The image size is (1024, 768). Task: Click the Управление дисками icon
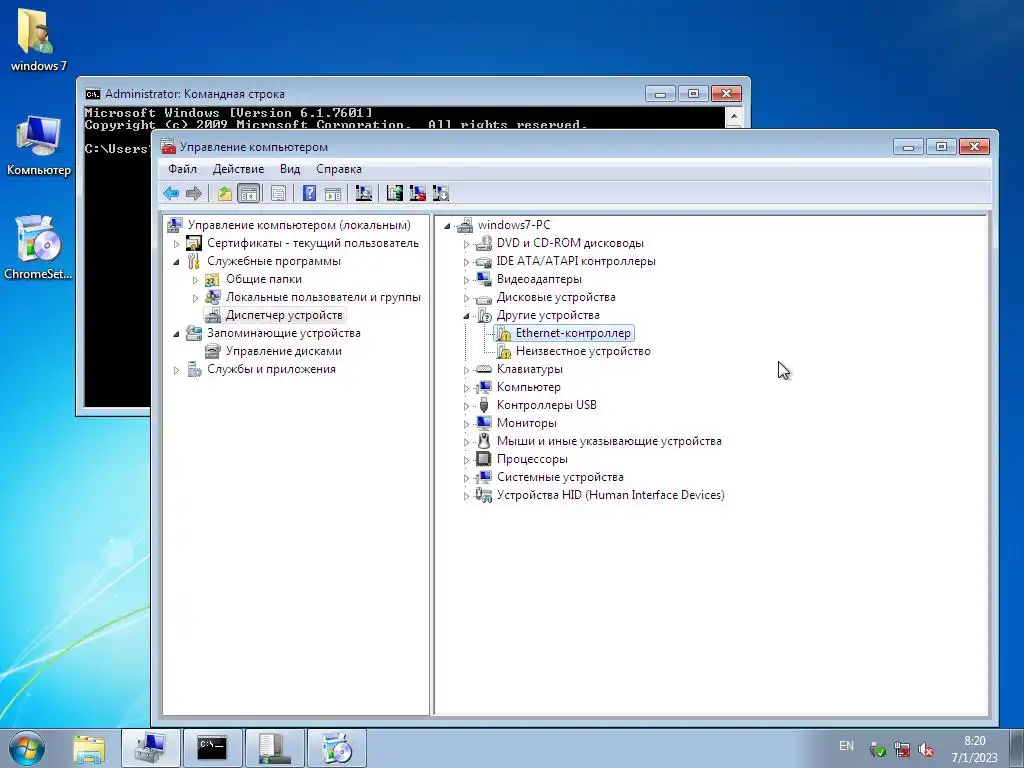coord(212,351)
